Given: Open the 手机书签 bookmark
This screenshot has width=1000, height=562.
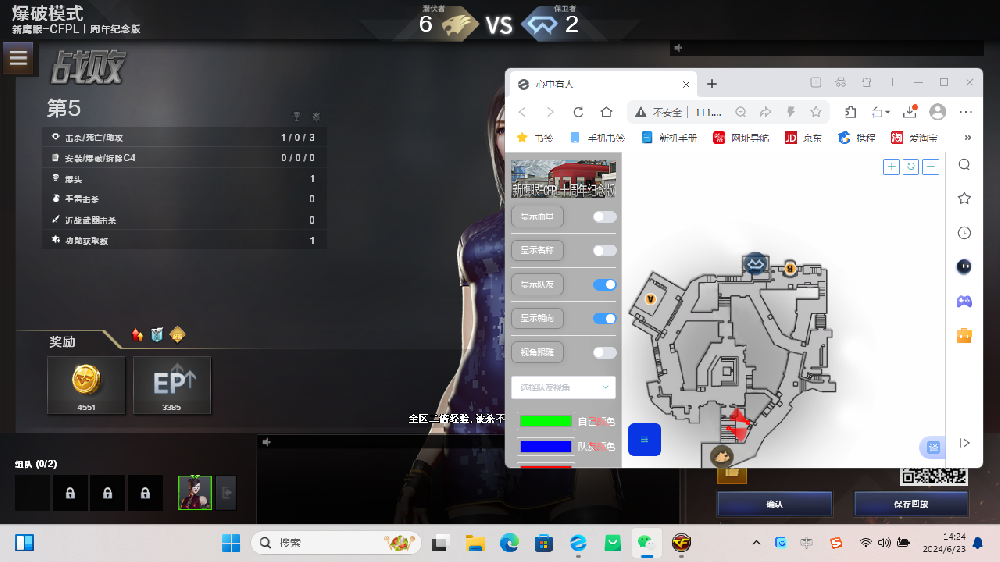Looking at the screenshot, I should (598, 138).
